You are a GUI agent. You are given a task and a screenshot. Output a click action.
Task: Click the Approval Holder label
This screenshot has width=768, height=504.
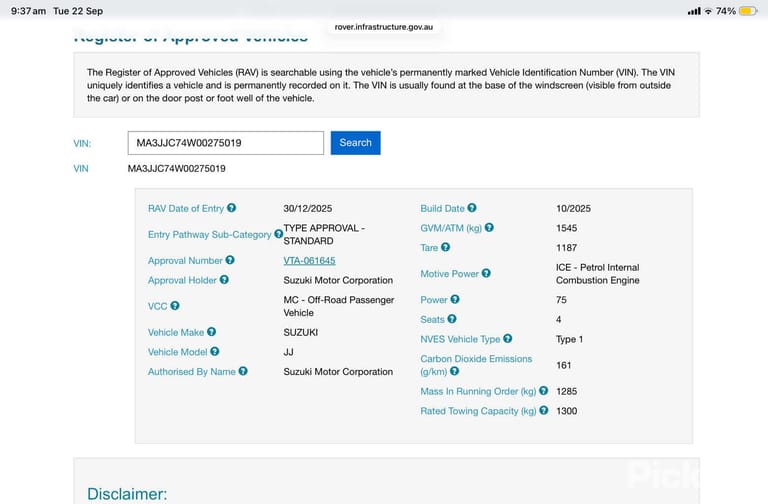tap(182, 280)
